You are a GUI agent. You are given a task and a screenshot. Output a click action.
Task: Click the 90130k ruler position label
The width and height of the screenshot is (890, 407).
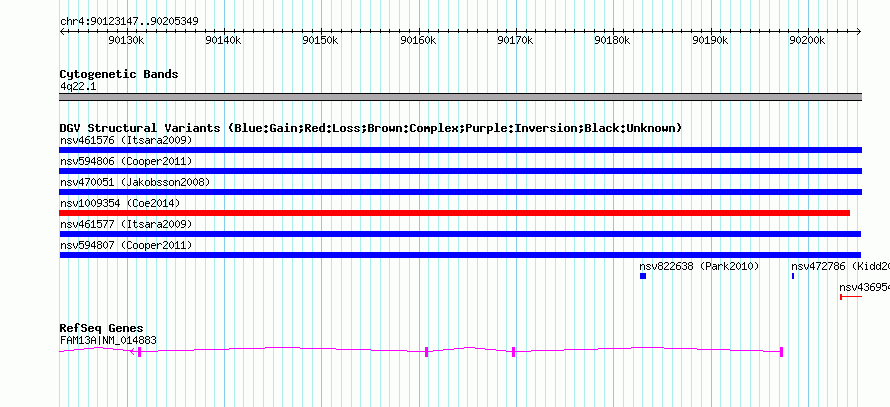tap(127, 40)
